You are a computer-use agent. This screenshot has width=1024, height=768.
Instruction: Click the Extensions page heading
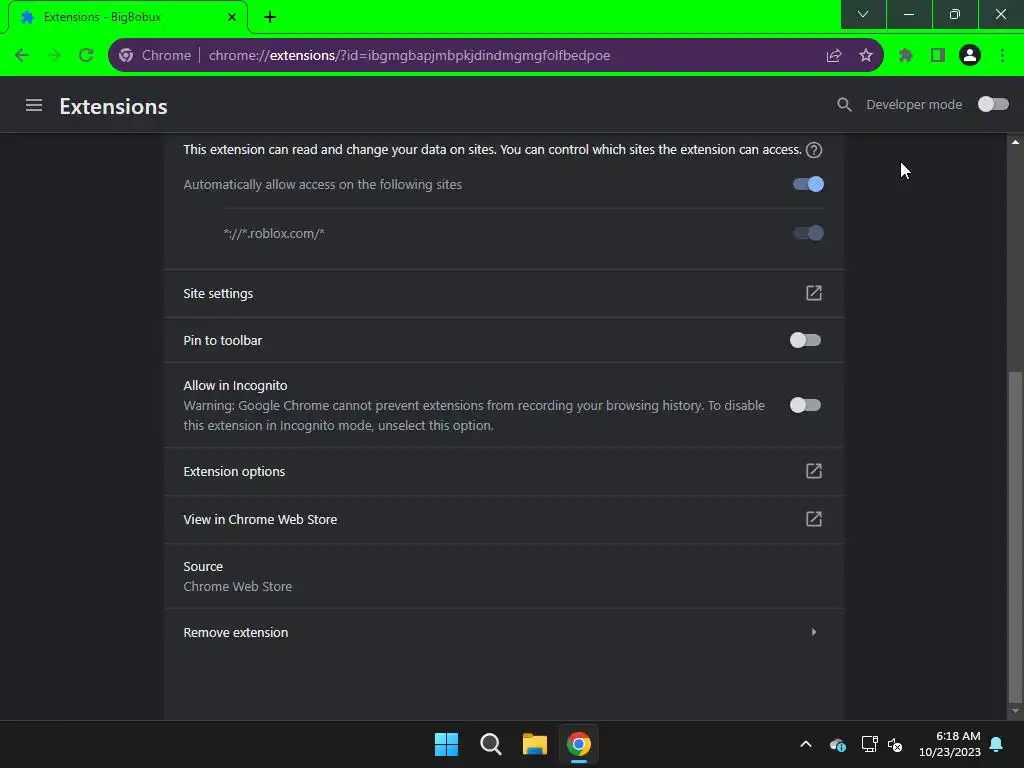(x=114, y=106)
